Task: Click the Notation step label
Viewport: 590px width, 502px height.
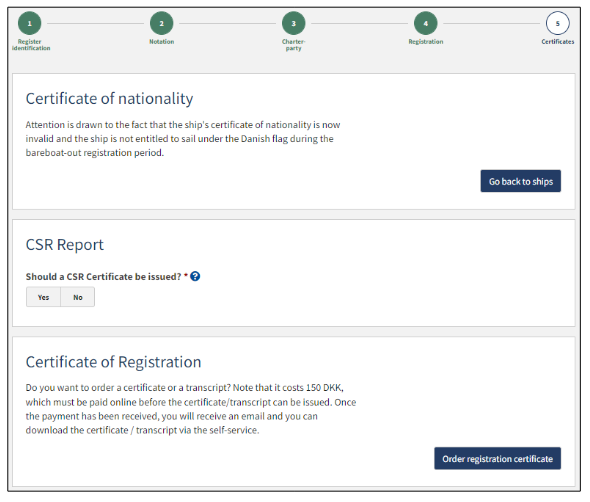Action: coord(161,41)
